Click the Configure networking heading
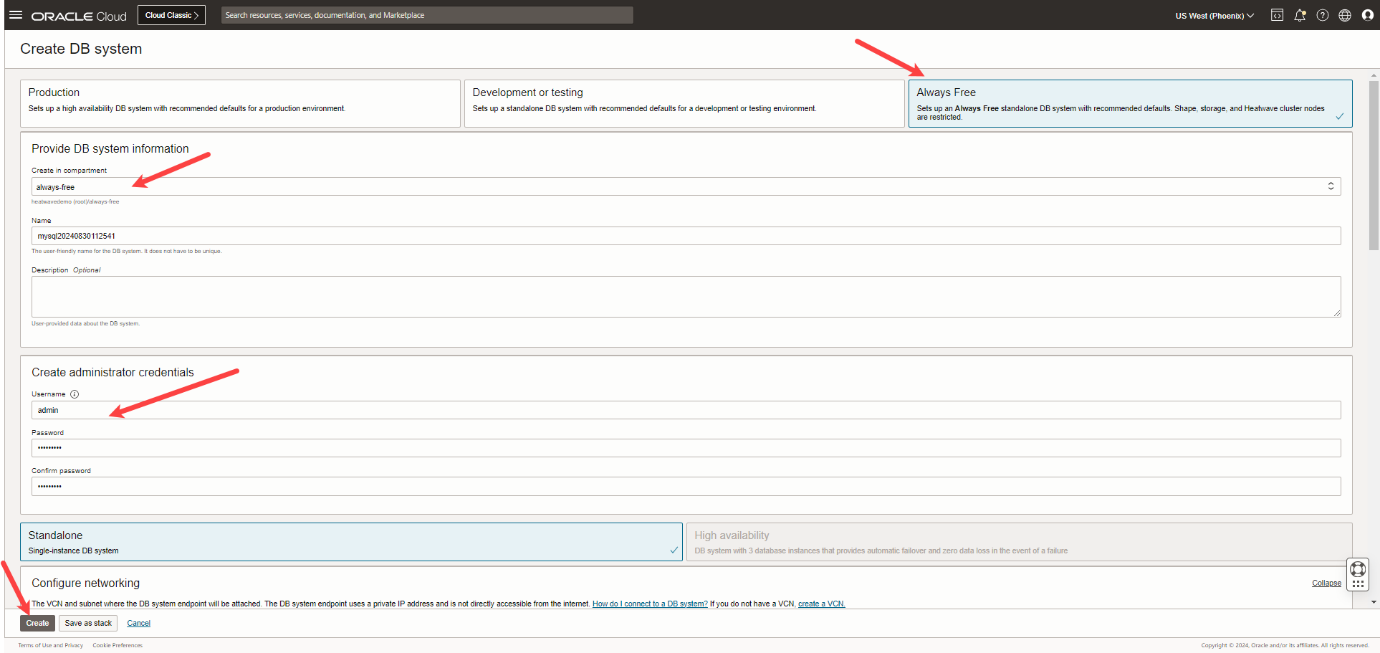The height and width of the screenshot is (653, 1380). (x=86, y=583)
